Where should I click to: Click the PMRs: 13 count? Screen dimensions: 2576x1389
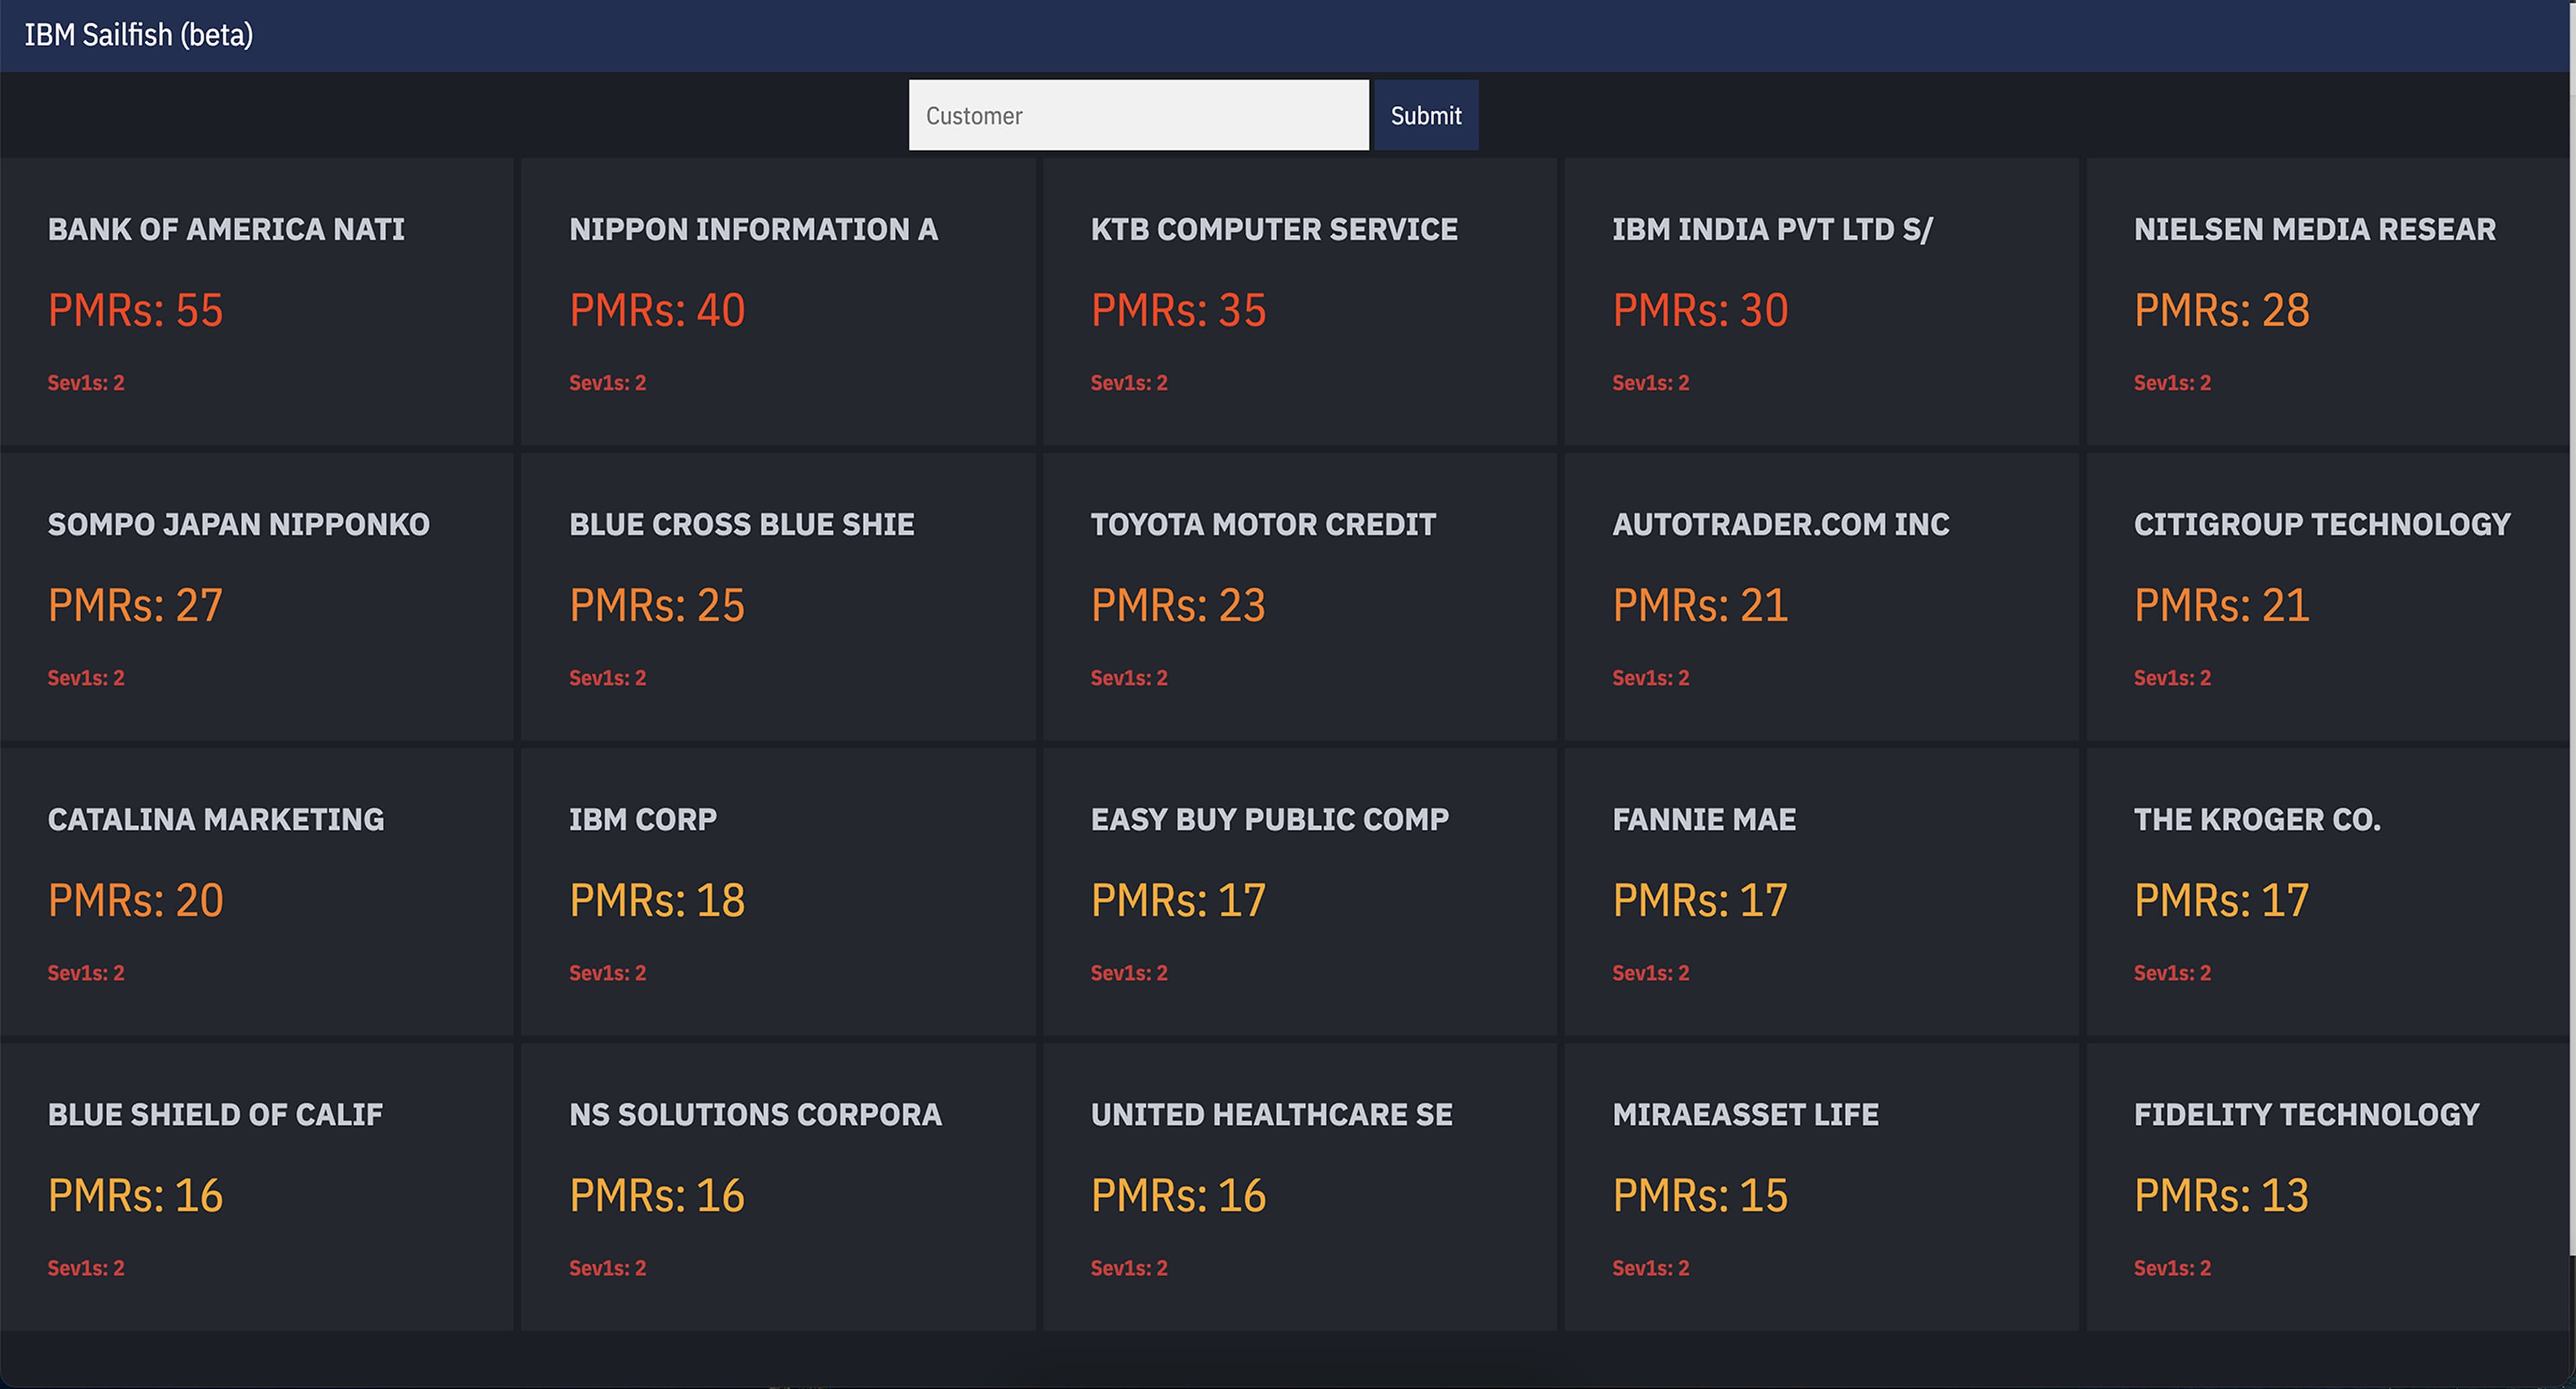2222,1195
